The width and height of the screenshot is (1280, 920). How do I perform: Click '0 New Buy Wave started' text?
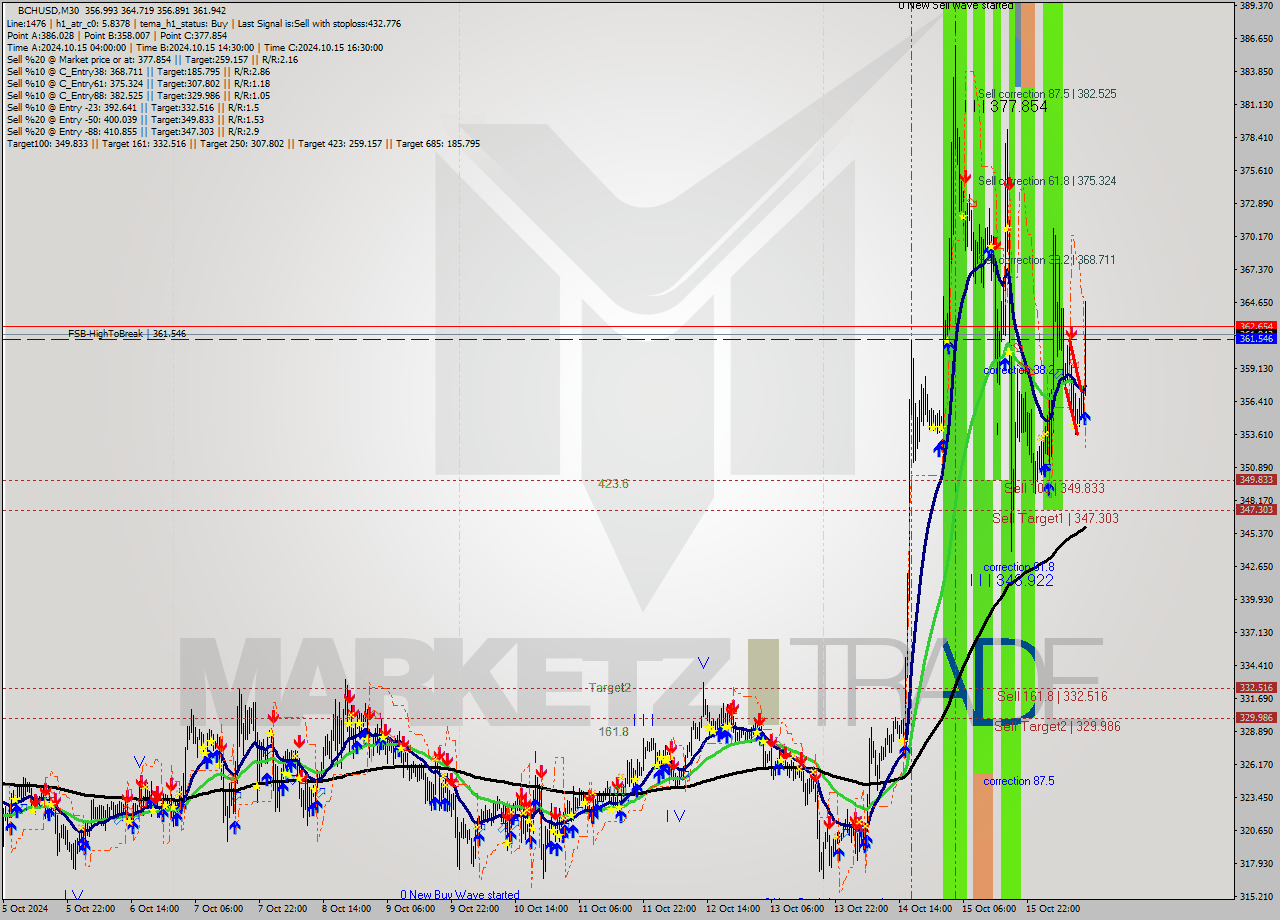coord(460,894)
